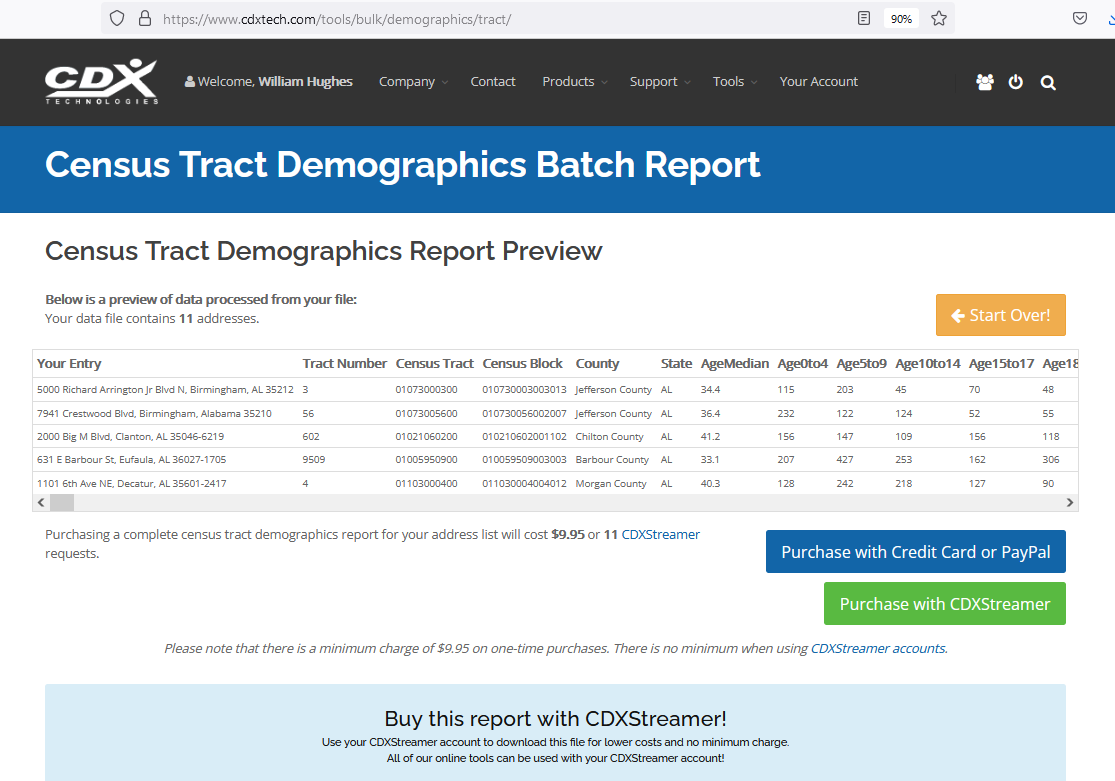Click tract number 9509 cell
The image size is (1115, 781).
314,459
